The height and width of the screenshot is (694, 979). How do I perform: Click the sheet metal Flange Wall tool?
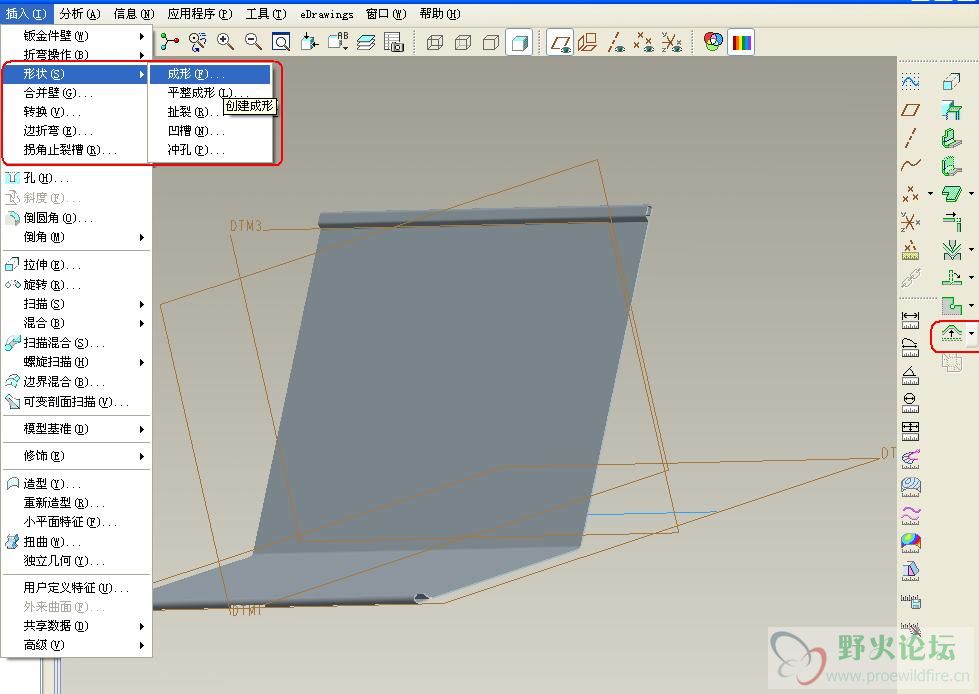point(952,165)
